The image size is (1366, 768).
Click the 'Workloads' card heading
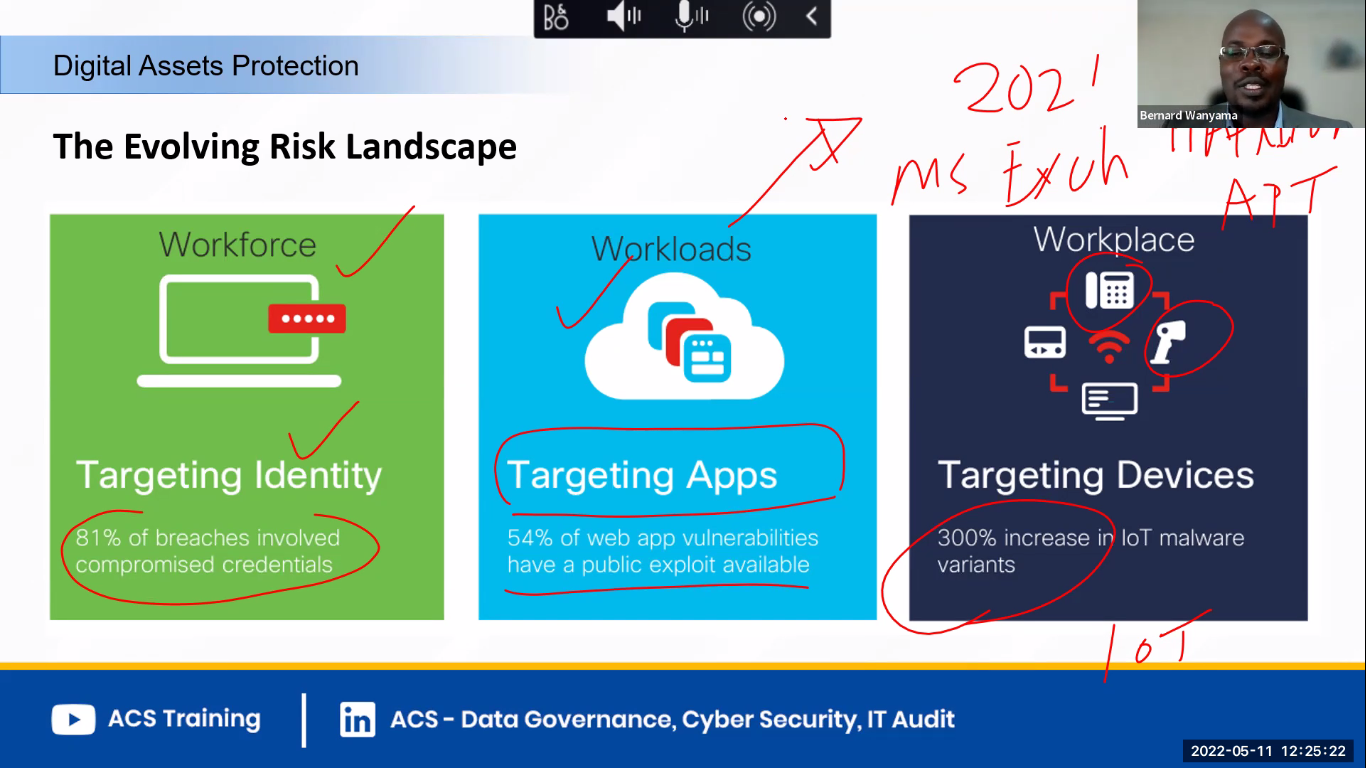[671, 248]
